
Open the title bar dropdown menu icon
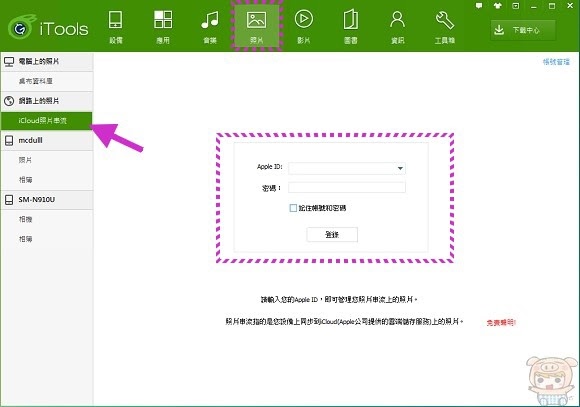[x=516, y=6]
